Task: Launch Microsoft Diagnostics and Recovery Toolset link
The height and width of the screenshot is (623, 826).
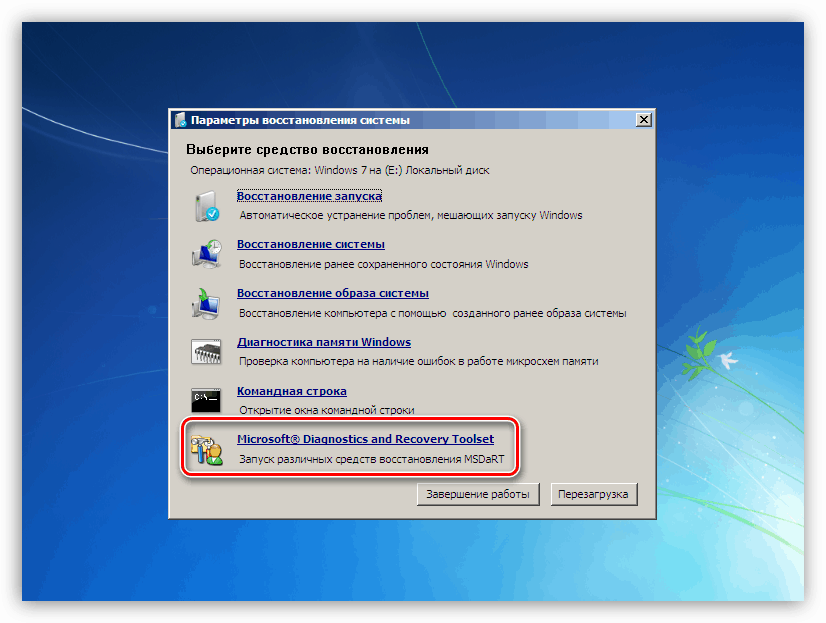Action: click(x=366, y=439)
